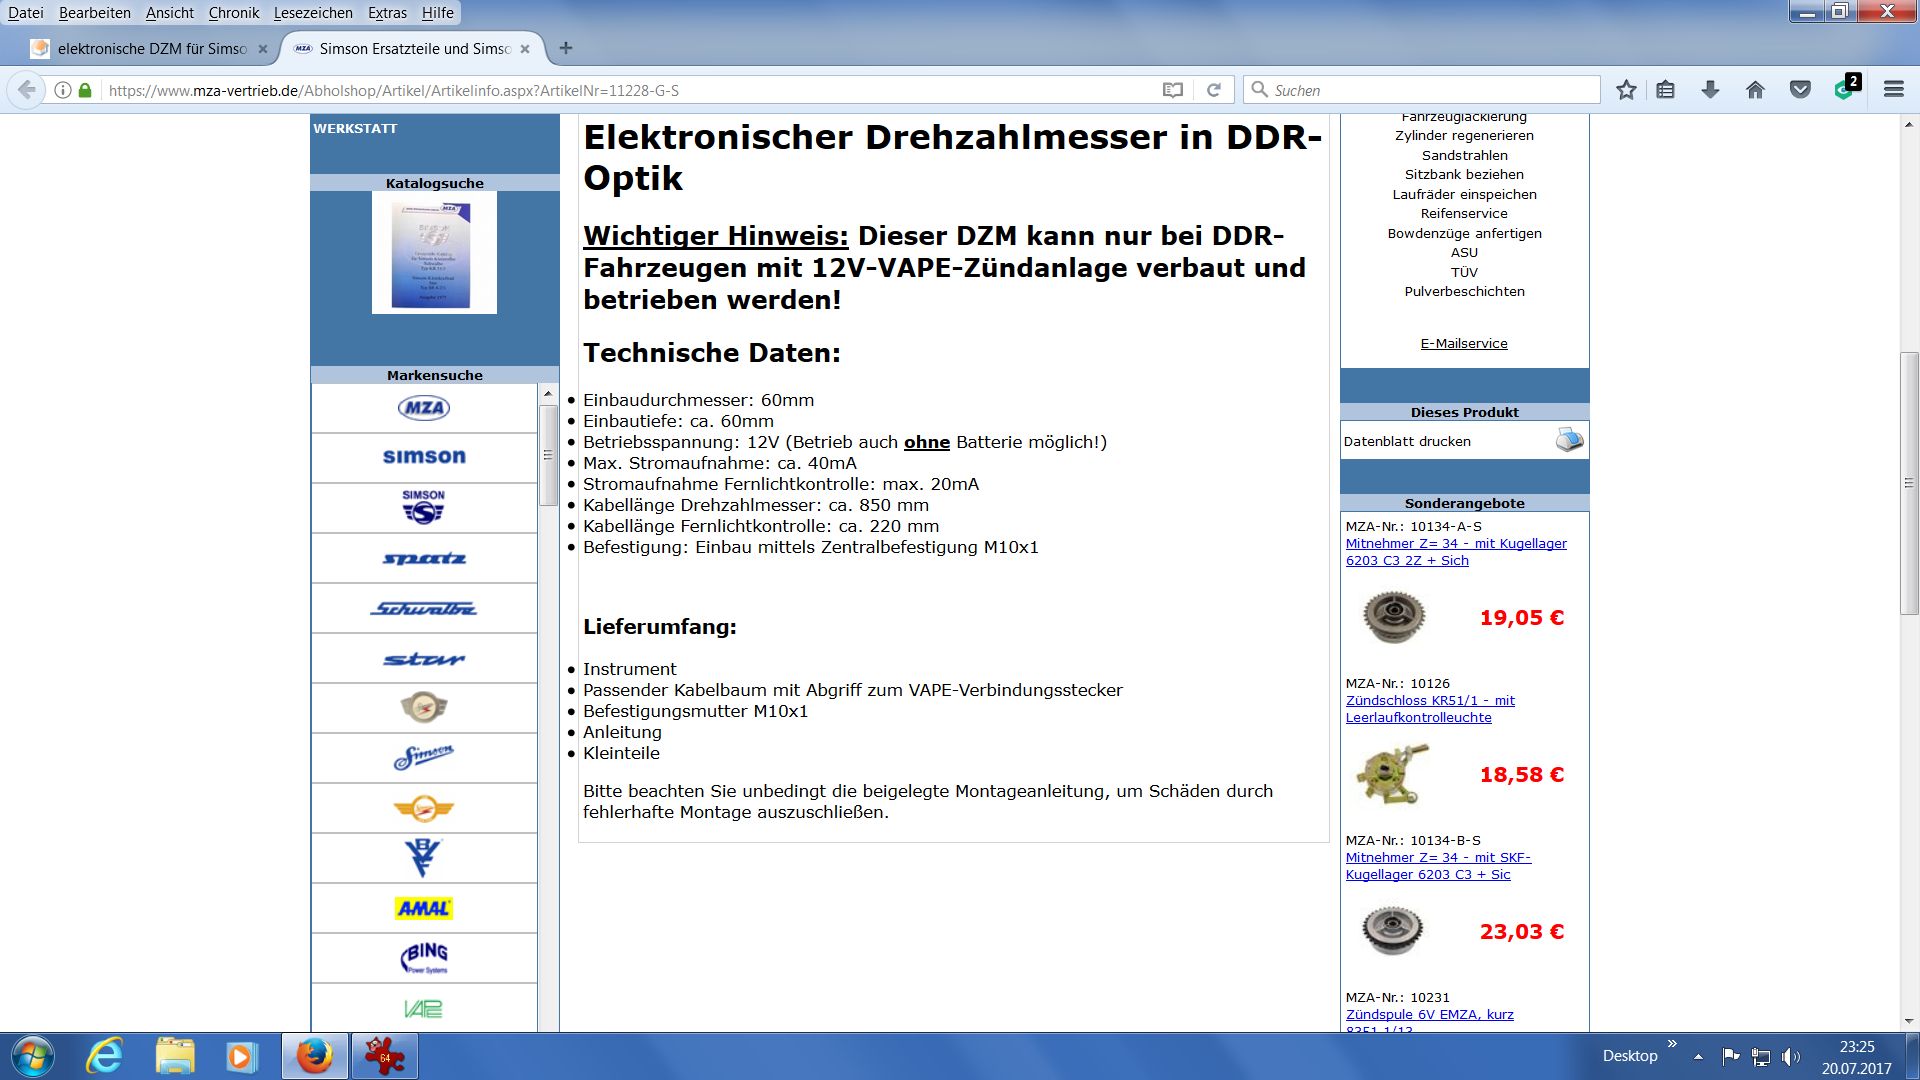This screenshot has width=1920, height=1080.
Task: Open the Firefox hamburger menu
Action: click(x=1893, y=90)
